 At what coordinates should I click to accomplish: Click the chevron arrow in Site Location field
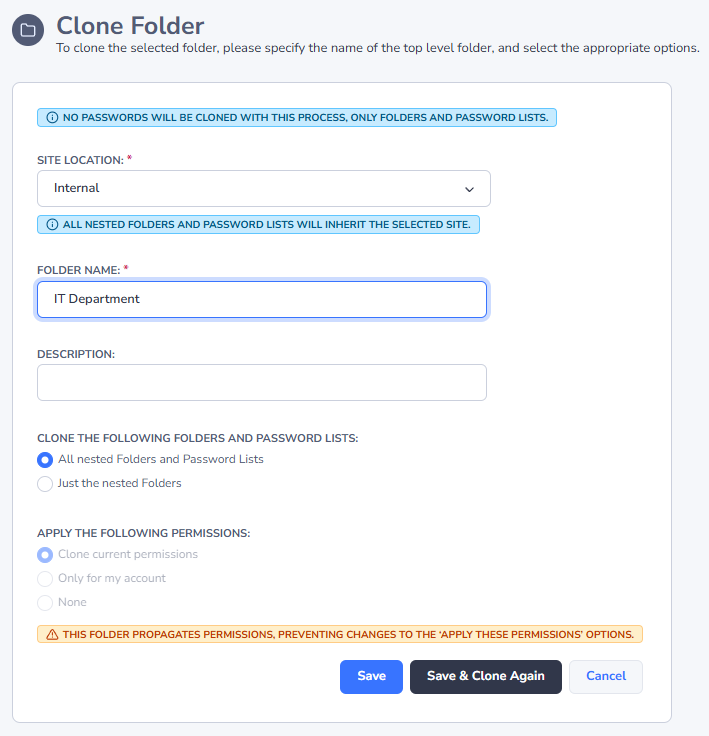[x=469, y=189]
